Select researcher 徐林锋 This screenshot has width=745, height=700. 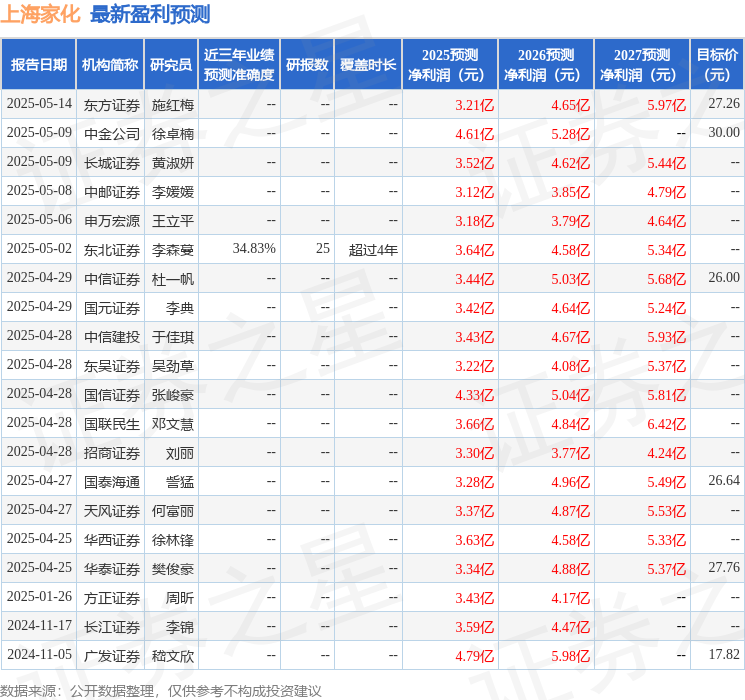click(173, 540)
